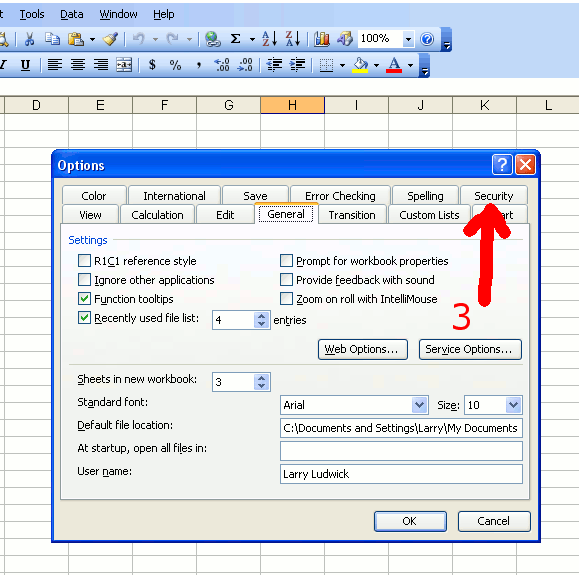Click the Underline formatting icon
579x575 pixels.
tap(25, 65)
